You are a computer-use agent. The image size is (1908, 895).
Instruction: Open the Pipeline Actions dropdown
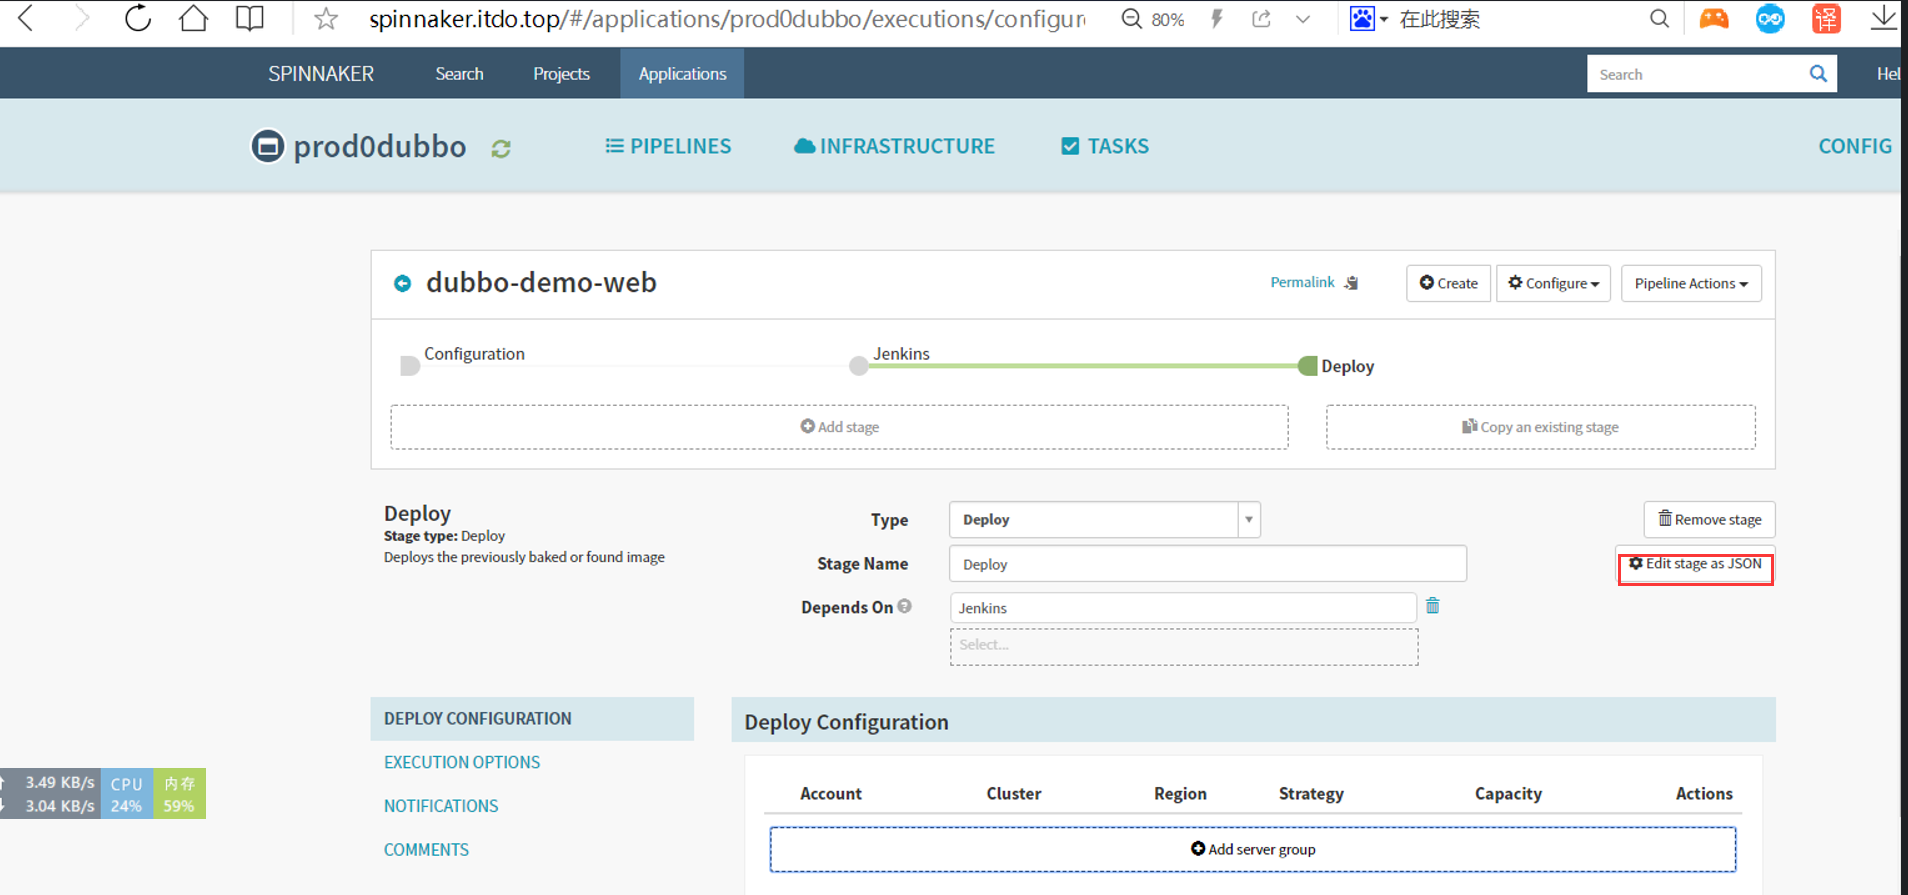pos(1691,283)
